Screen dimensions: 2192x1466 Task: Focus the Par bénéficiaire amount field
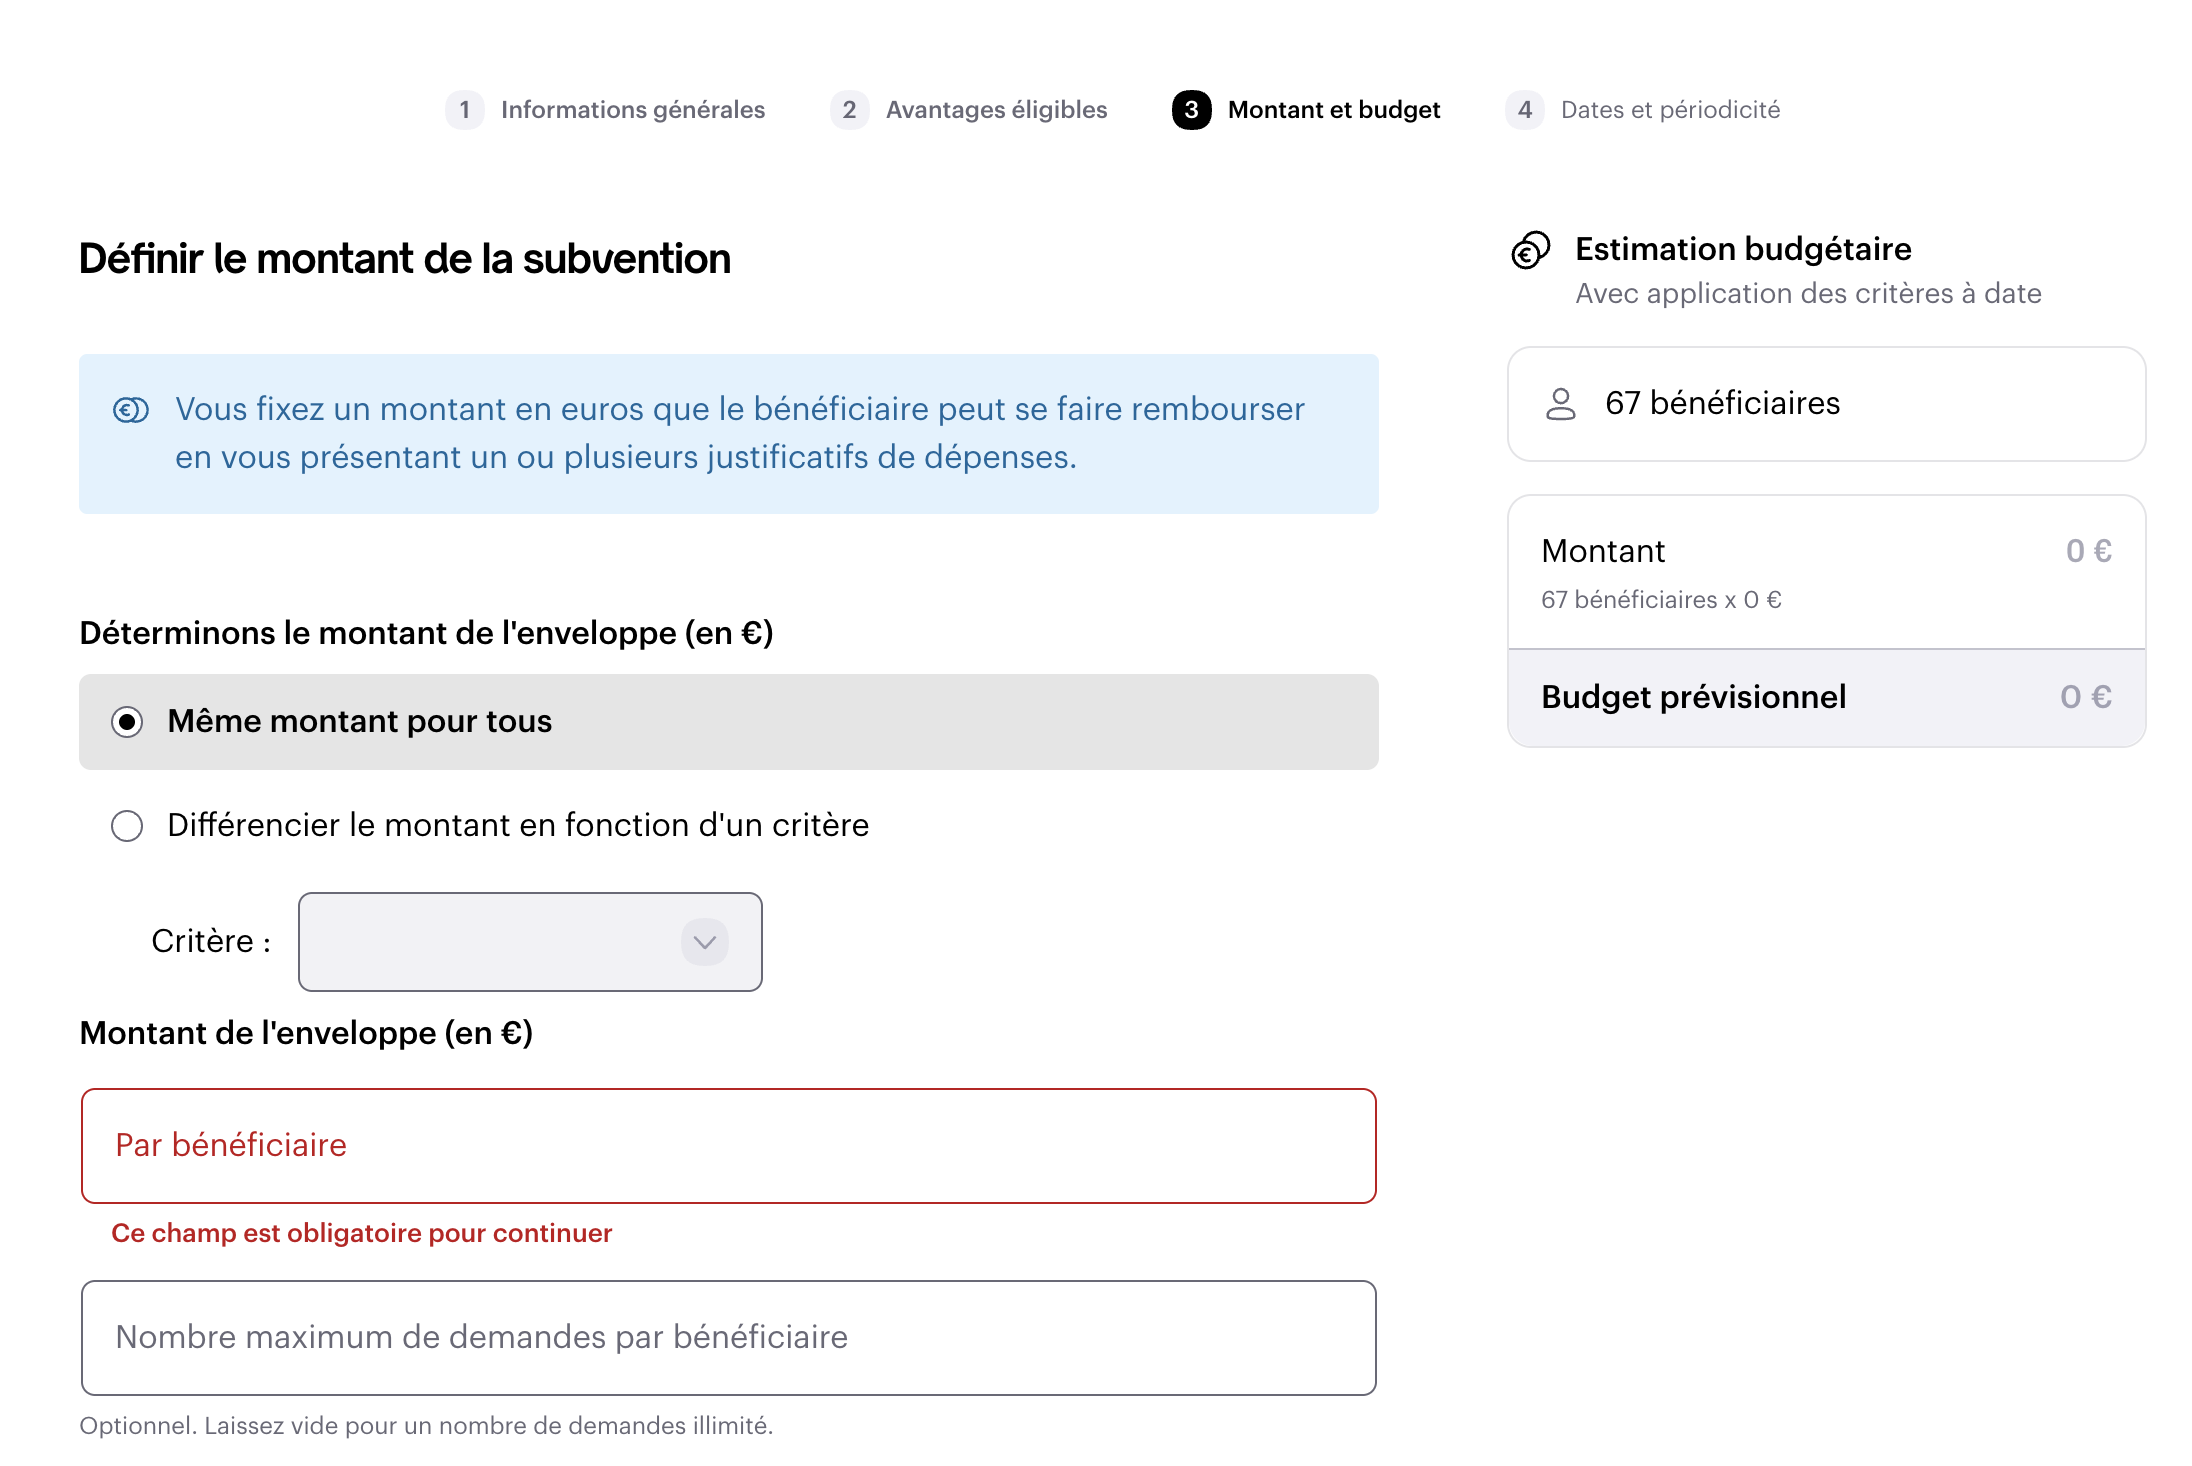(729, 1146)
